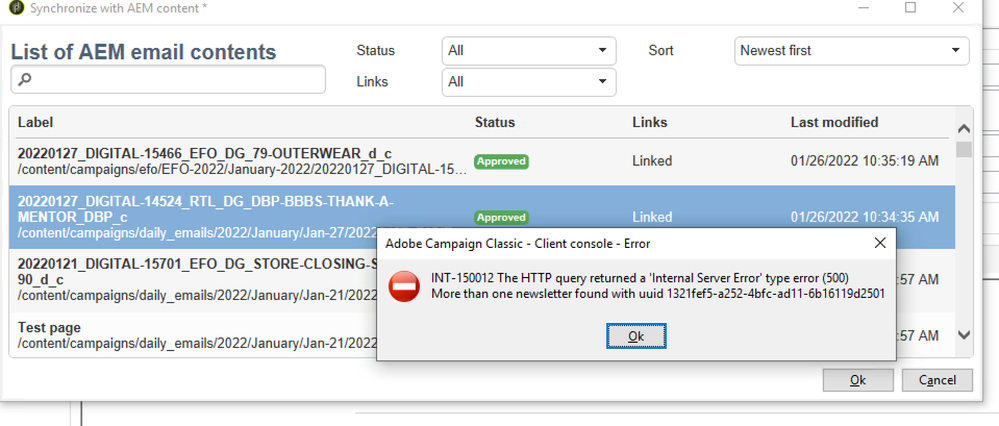Screen dimensions: 999x426
Task: Click the Status column header
Action: click(495, 123)
